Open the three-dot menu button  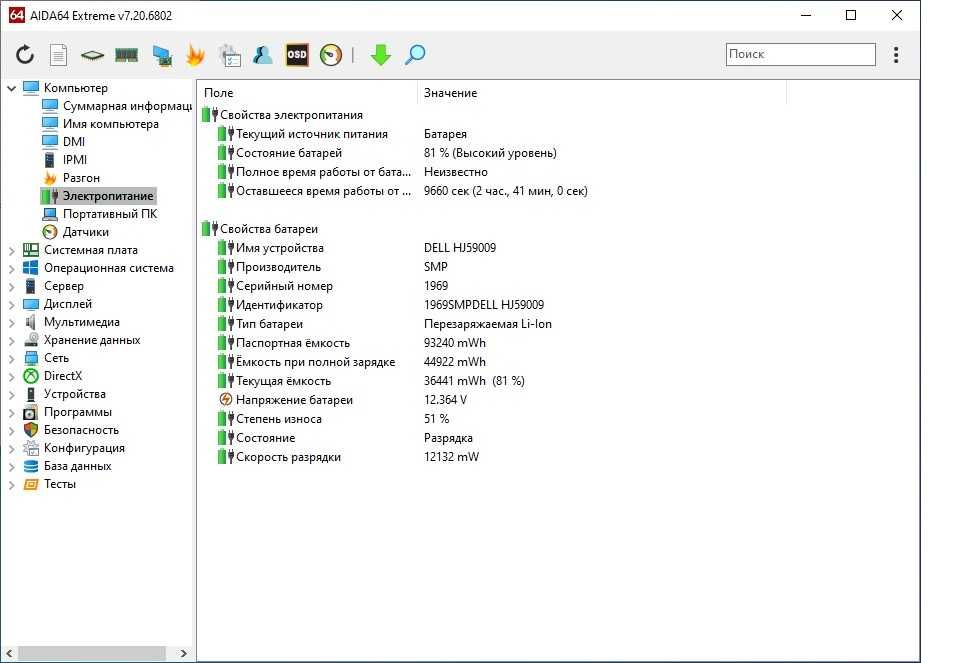896,55
